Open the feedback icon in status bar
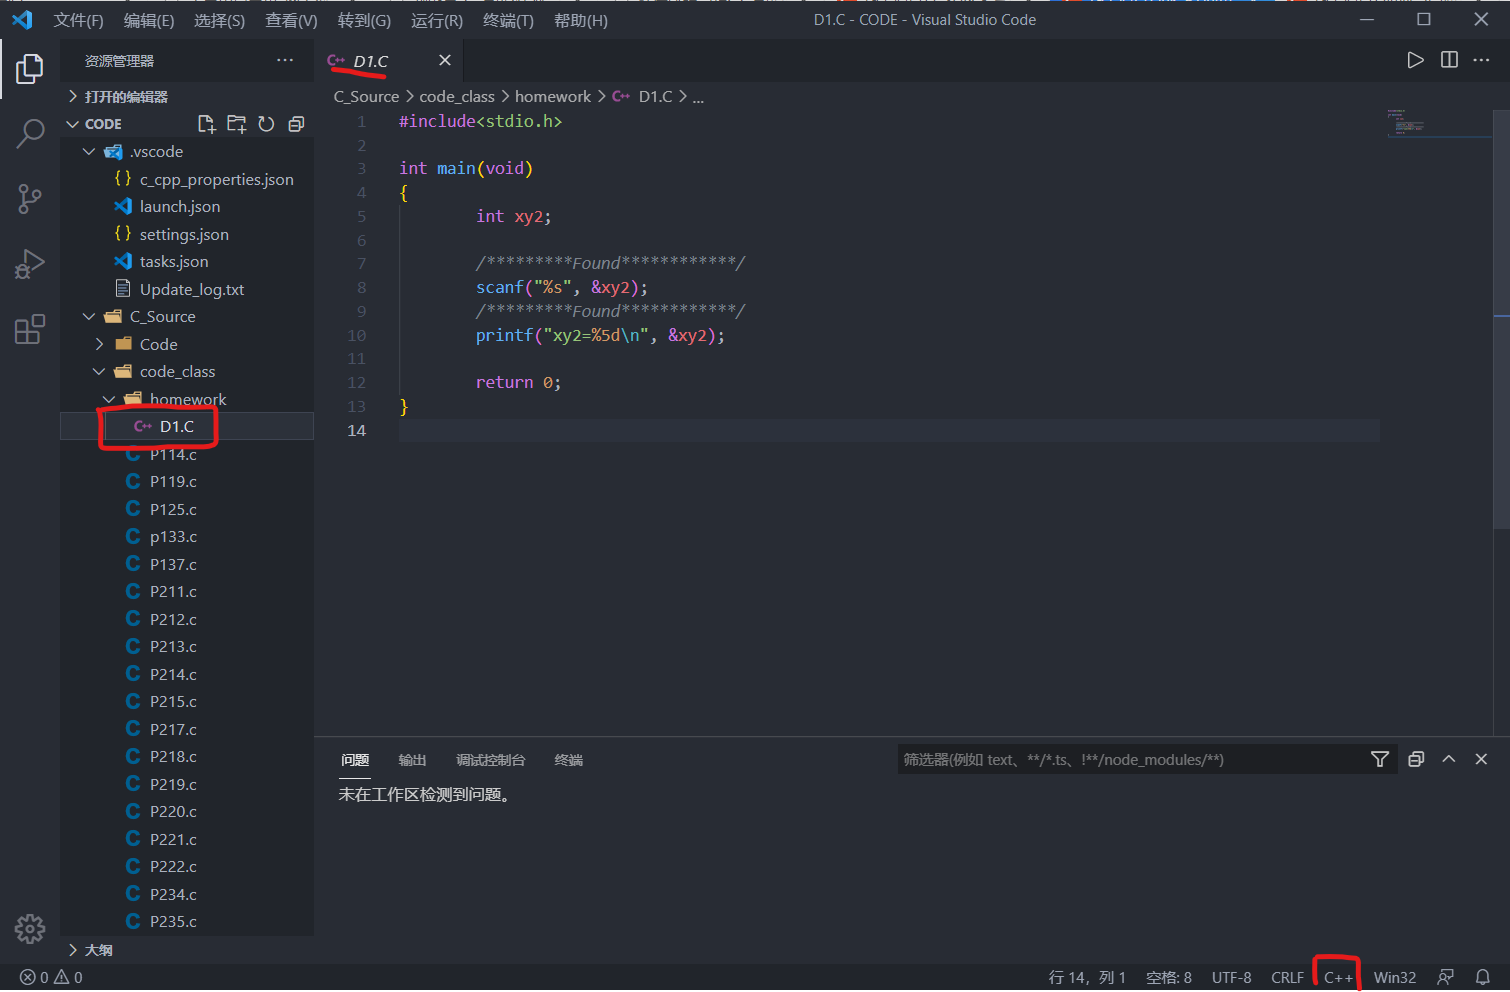1510x992 pixels. pos(1445,977)
